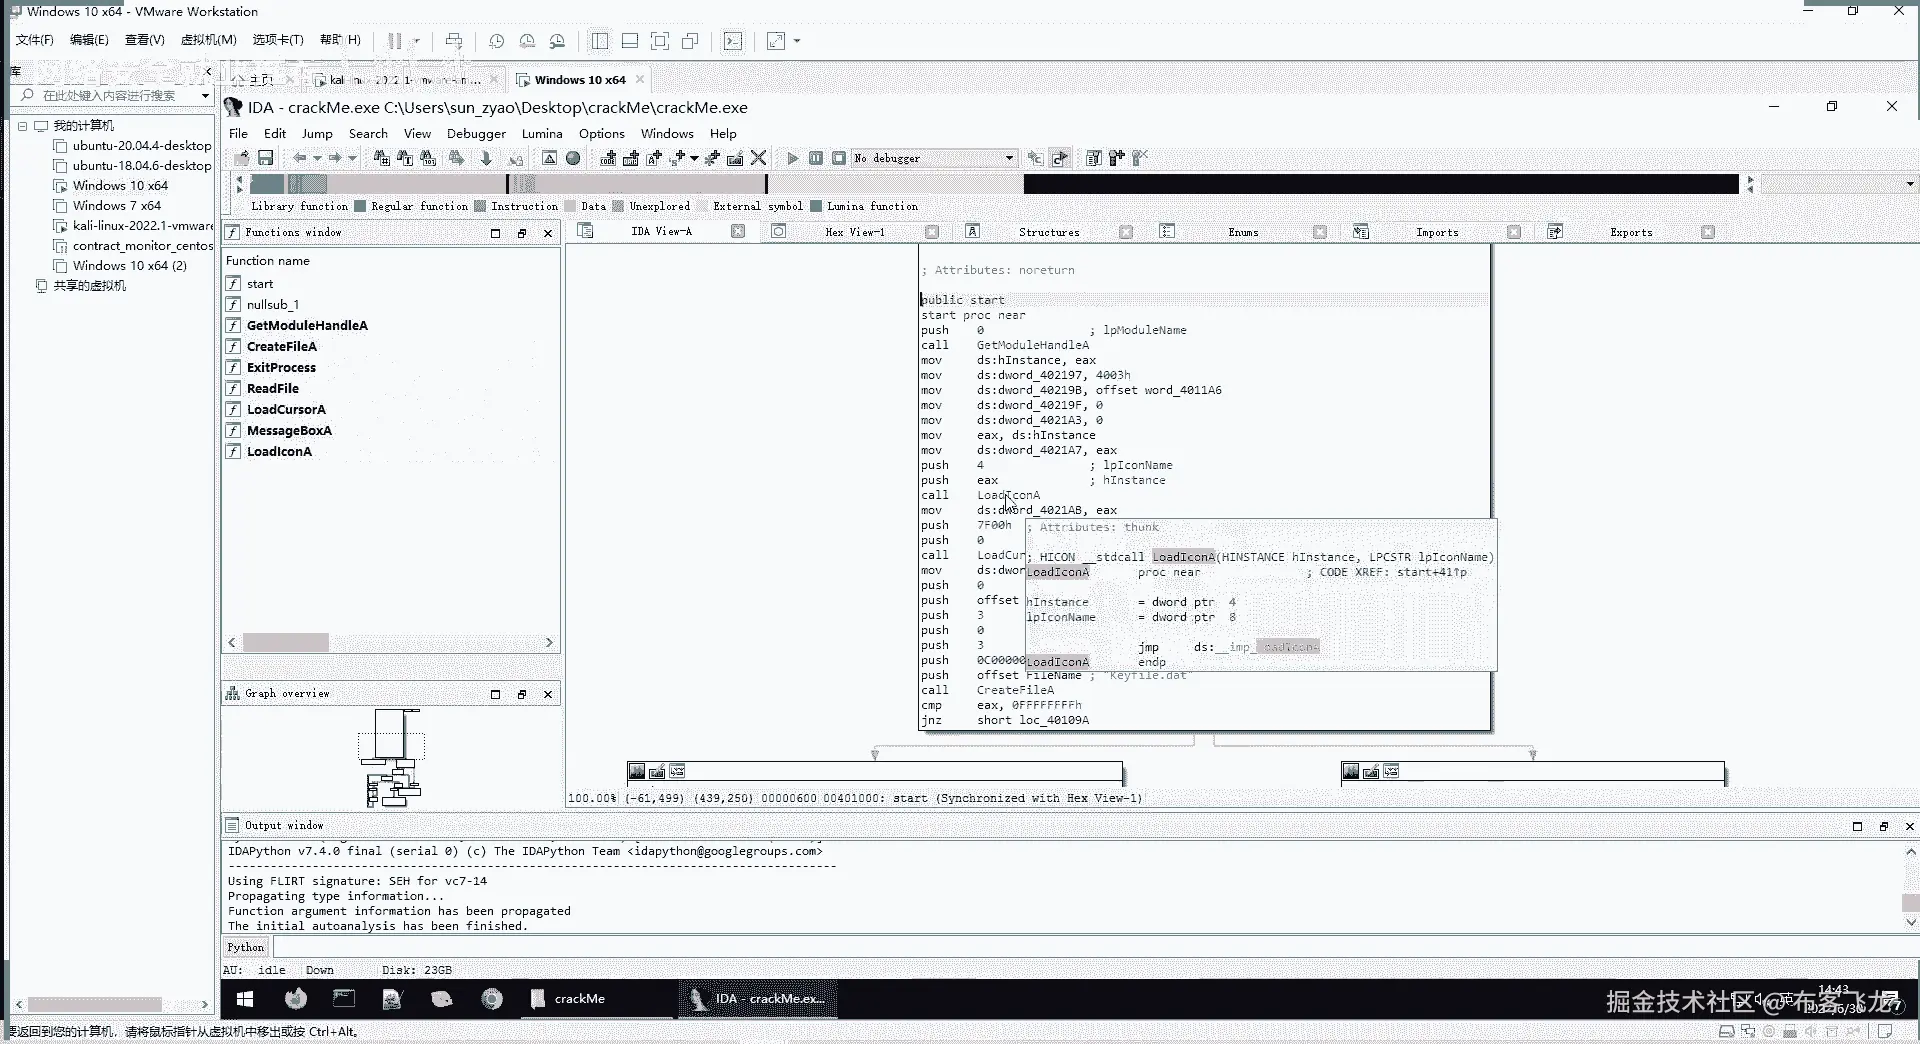Image resolution: width=1920 pixels, height=1044 pixels.
Task: Collapse the 我的计算机 tree node
Action: [x=23, y=126]
